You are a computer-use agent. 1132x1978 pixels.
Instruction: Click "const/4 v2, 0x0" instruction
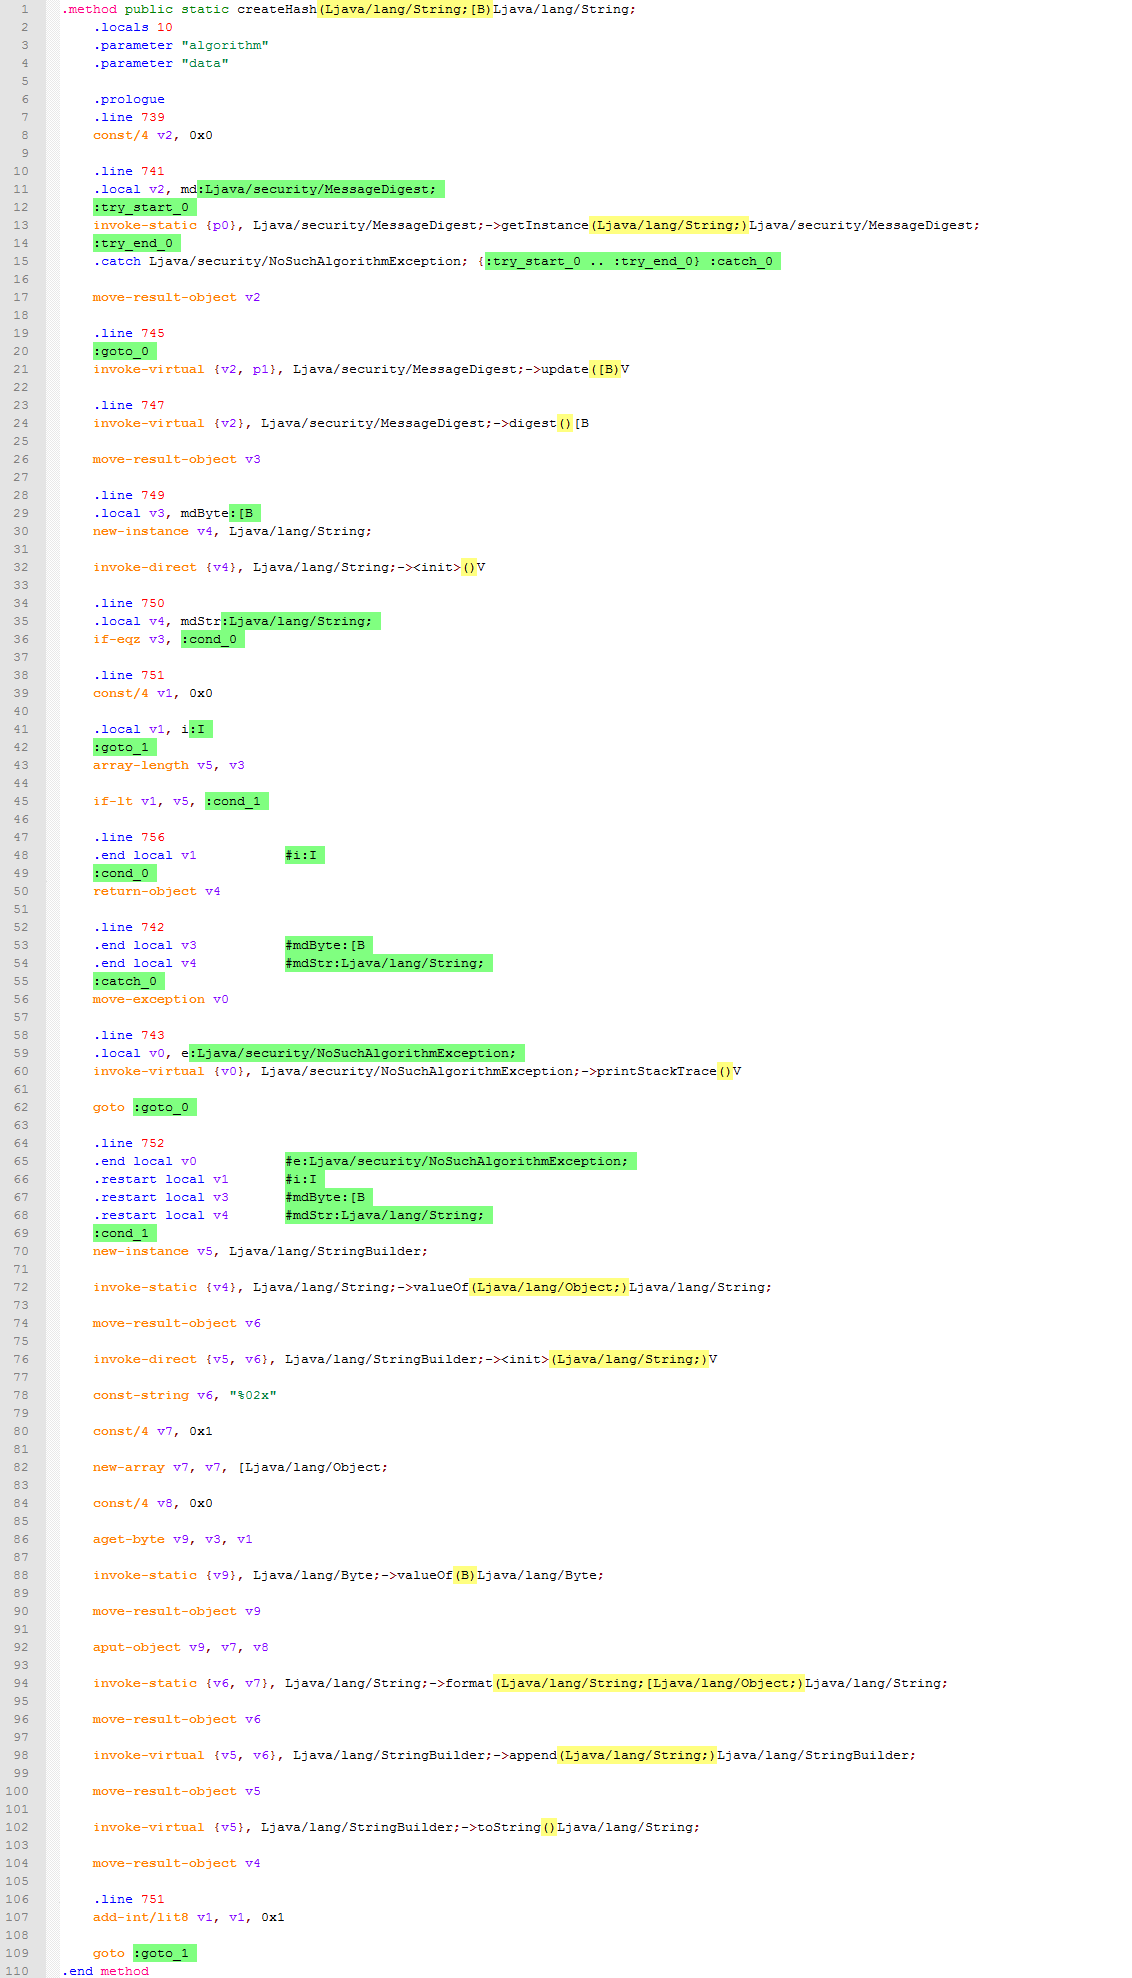153,135
